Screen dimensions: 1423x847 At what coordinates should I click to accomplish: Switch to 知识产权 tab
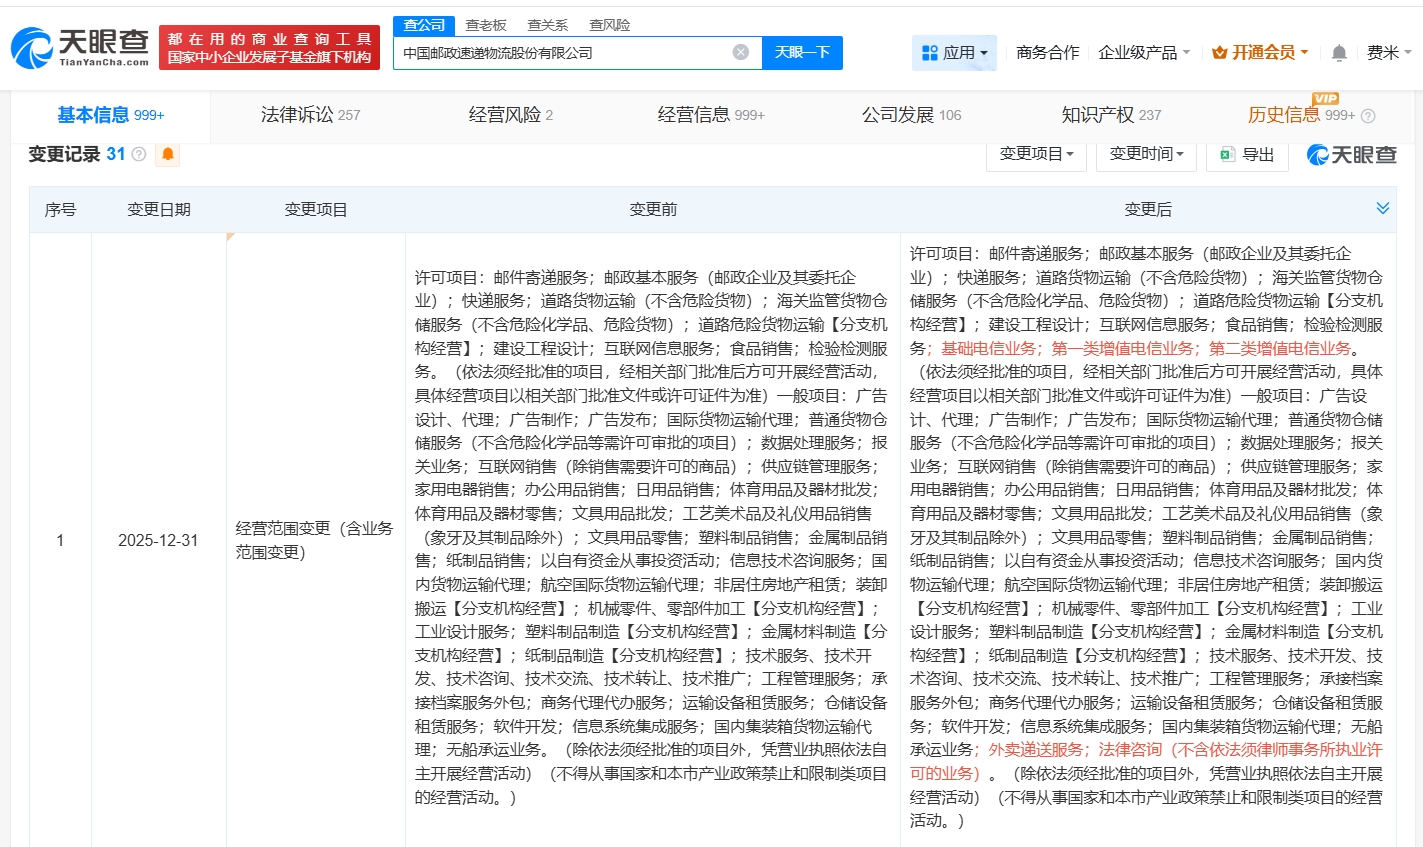pos(1111,115)
